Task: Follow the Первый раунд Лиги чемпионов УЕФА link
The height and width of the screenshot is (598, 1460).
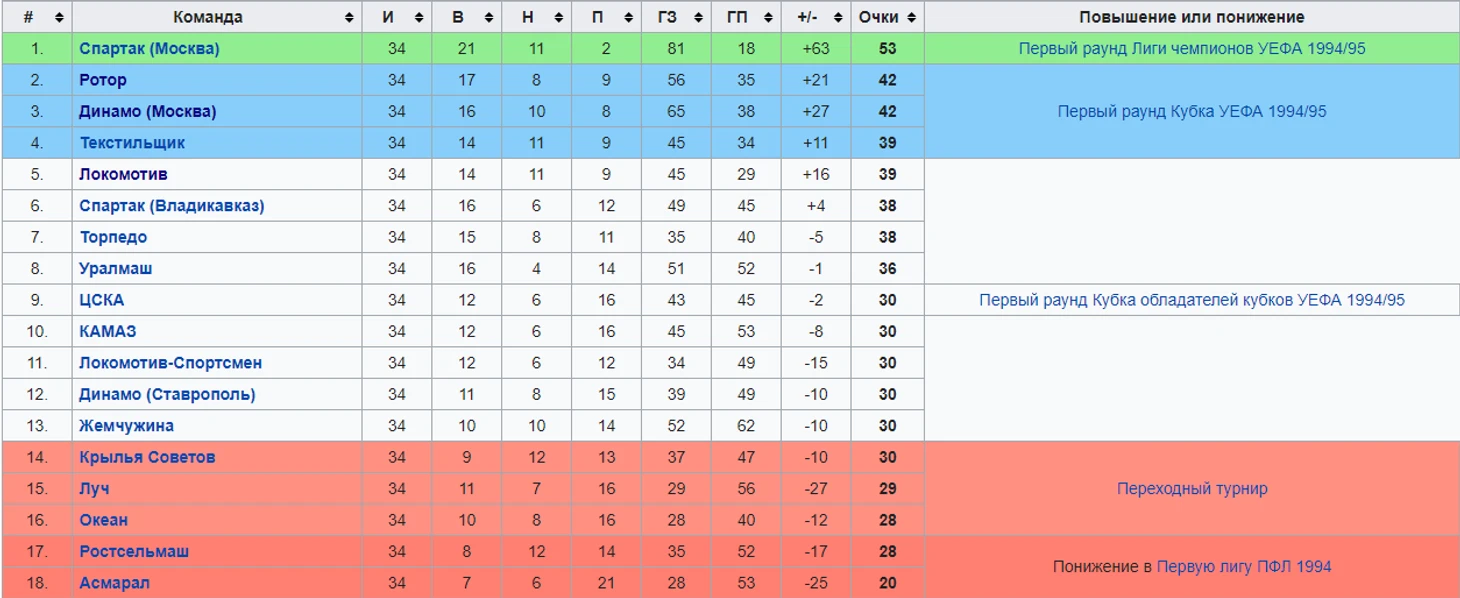Action: pyautogui.click(x=1192, y=48)
